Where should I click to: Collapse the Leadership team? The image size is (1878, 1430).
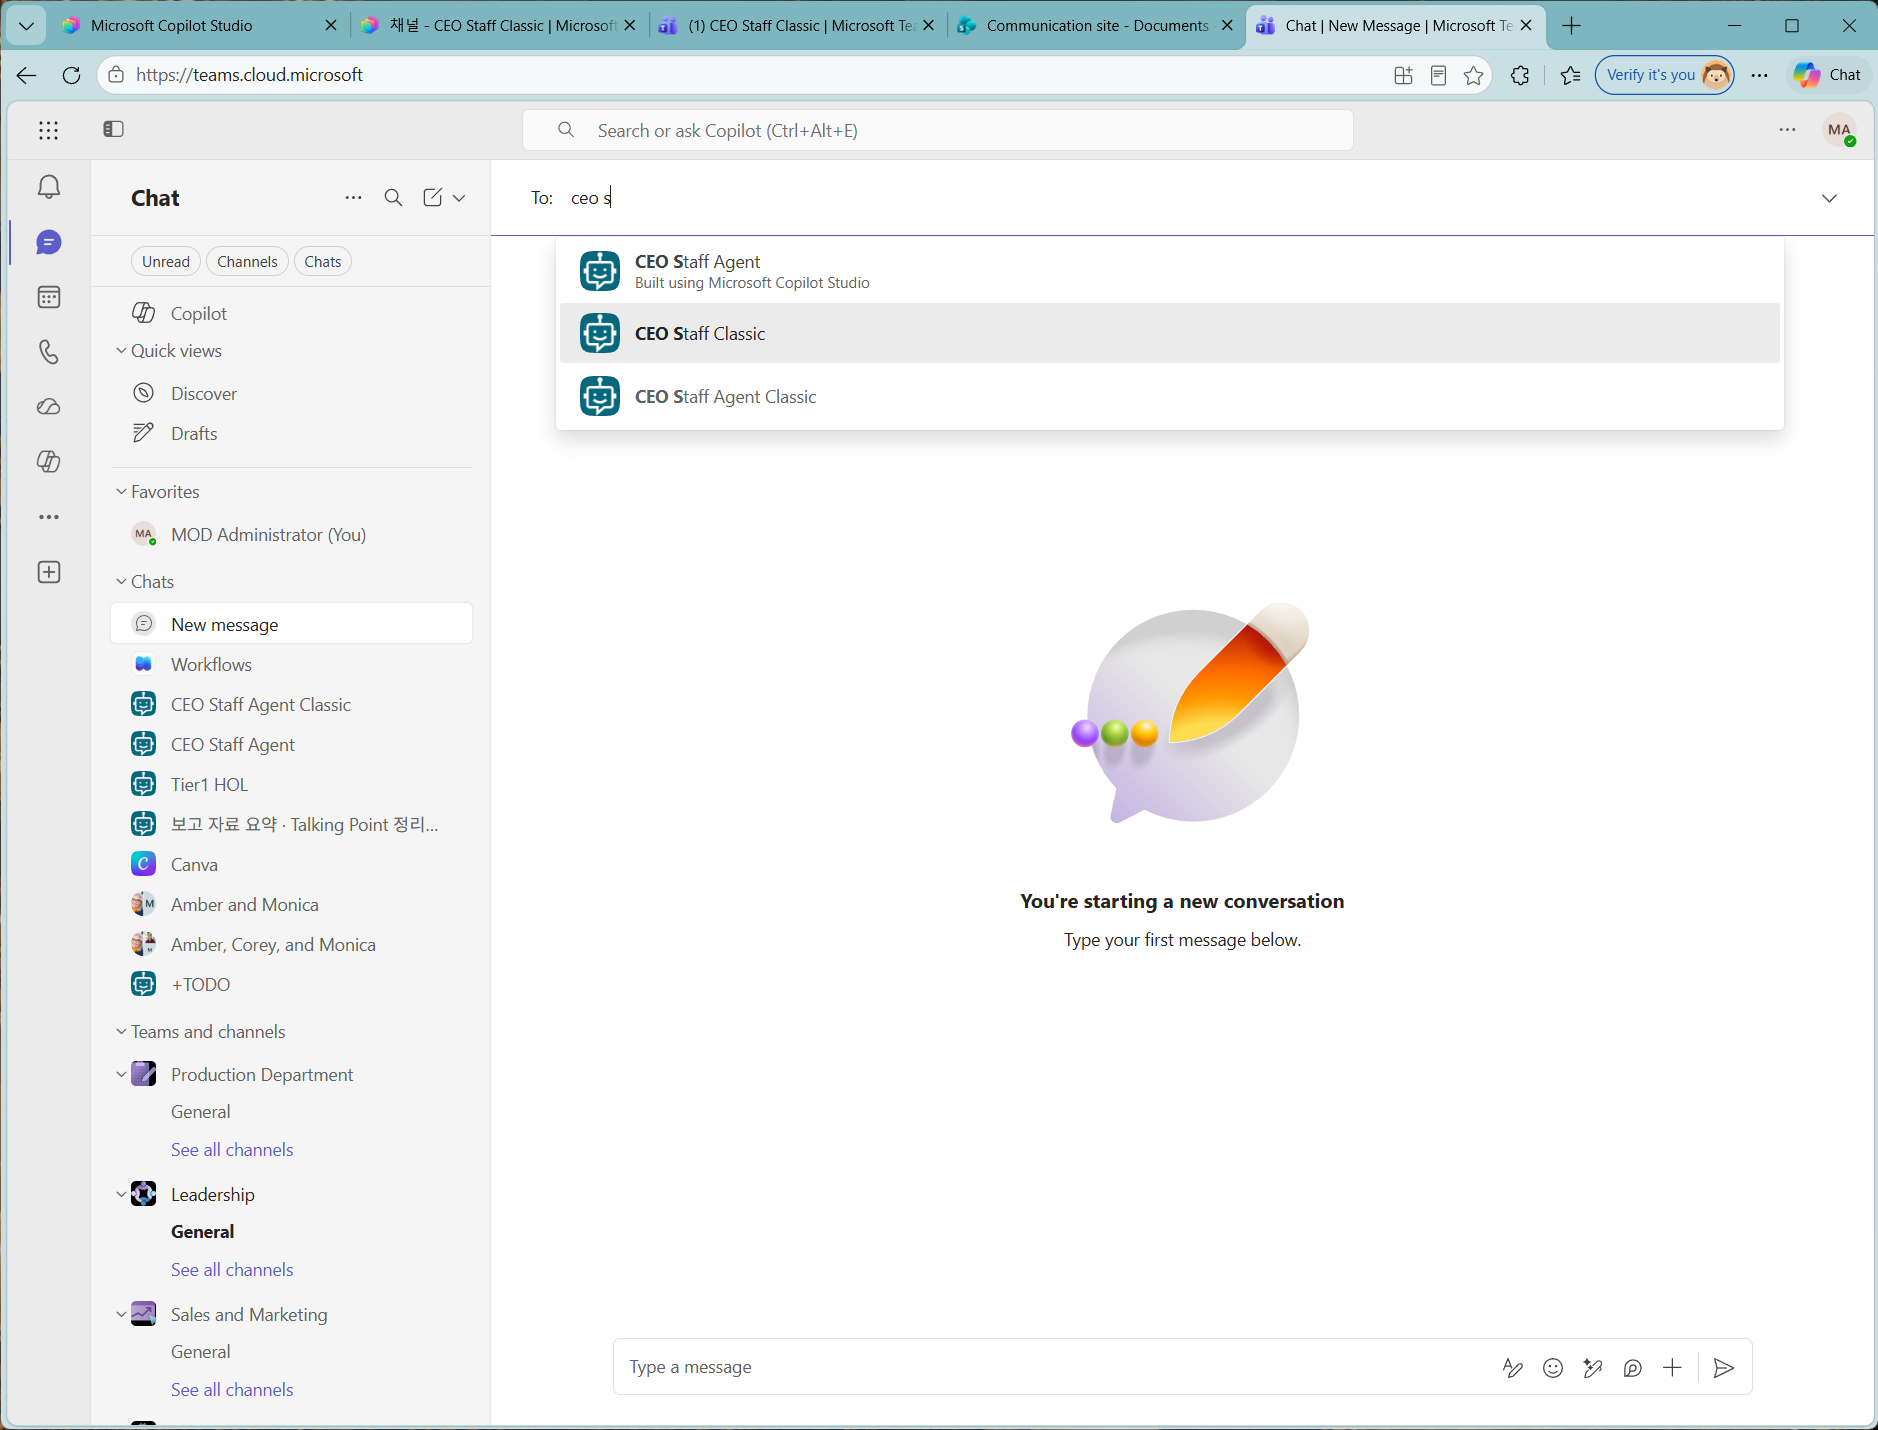point(121,1195)
